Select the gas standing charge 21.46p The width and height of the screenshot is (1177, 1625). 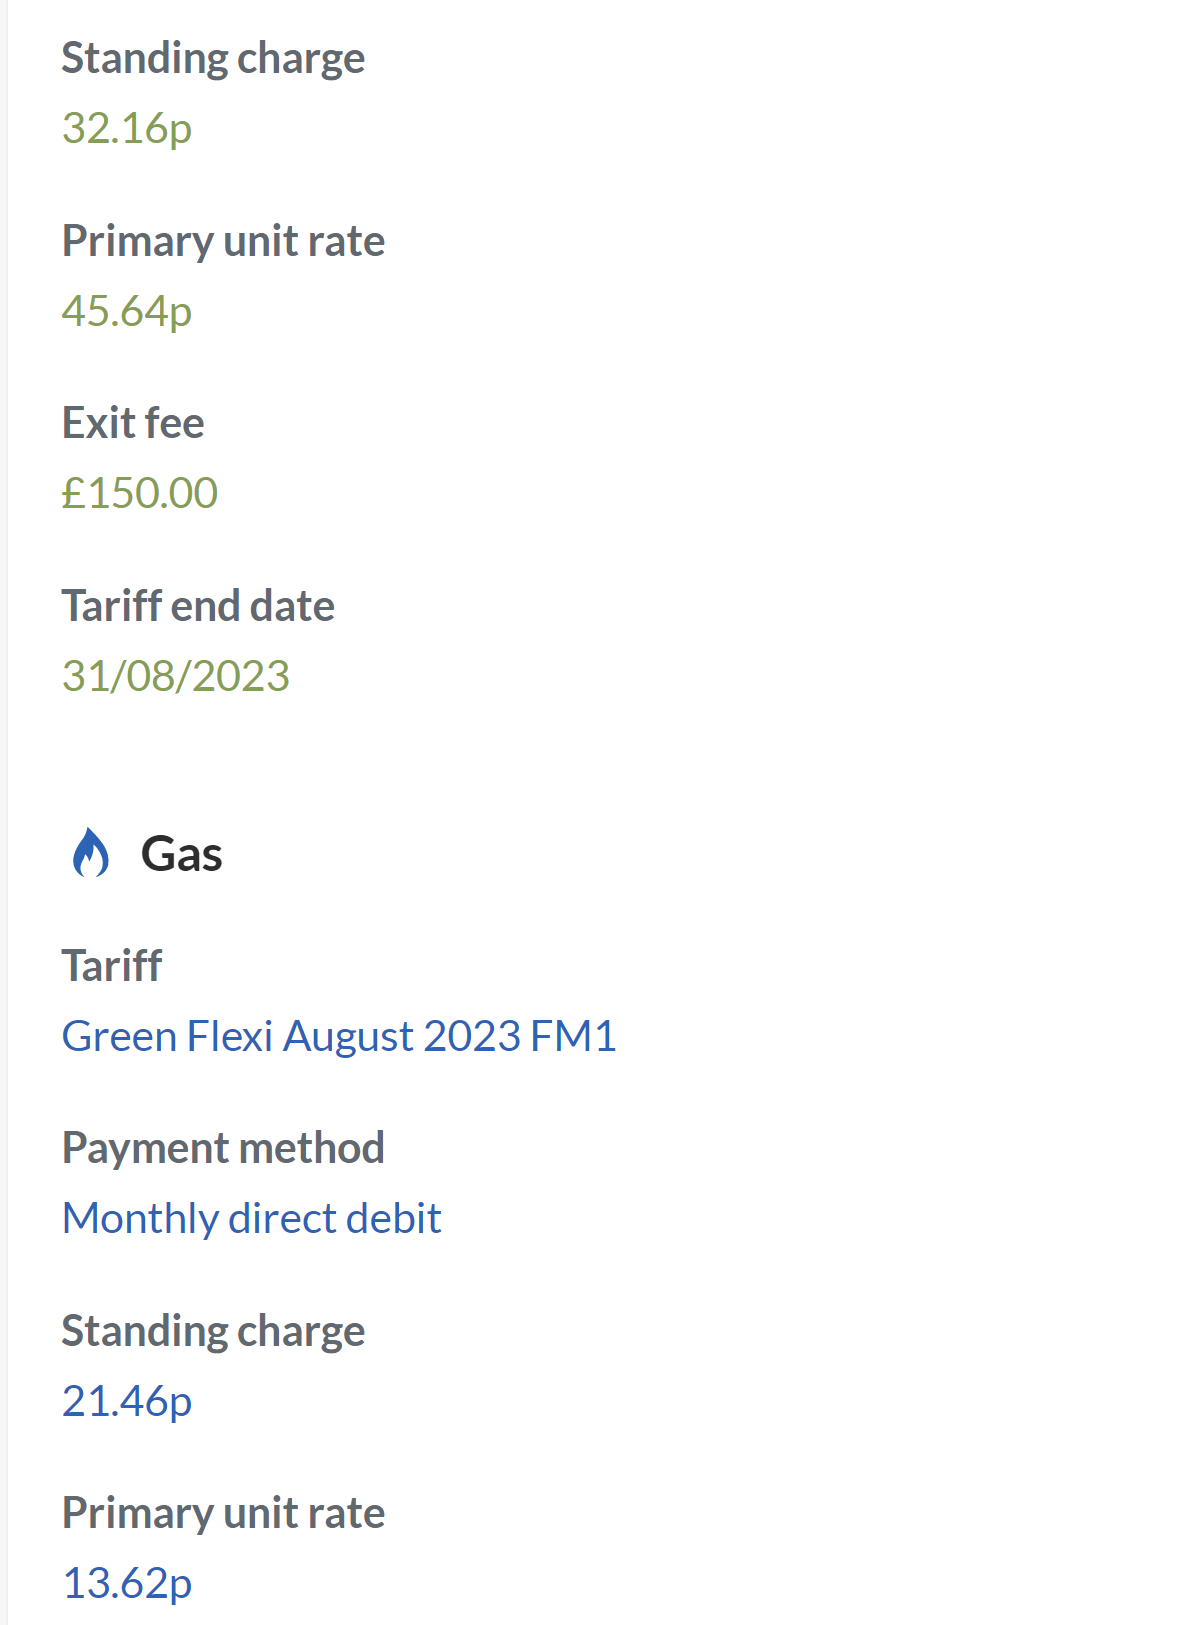pyautogui.click(x=127, y=1401)
